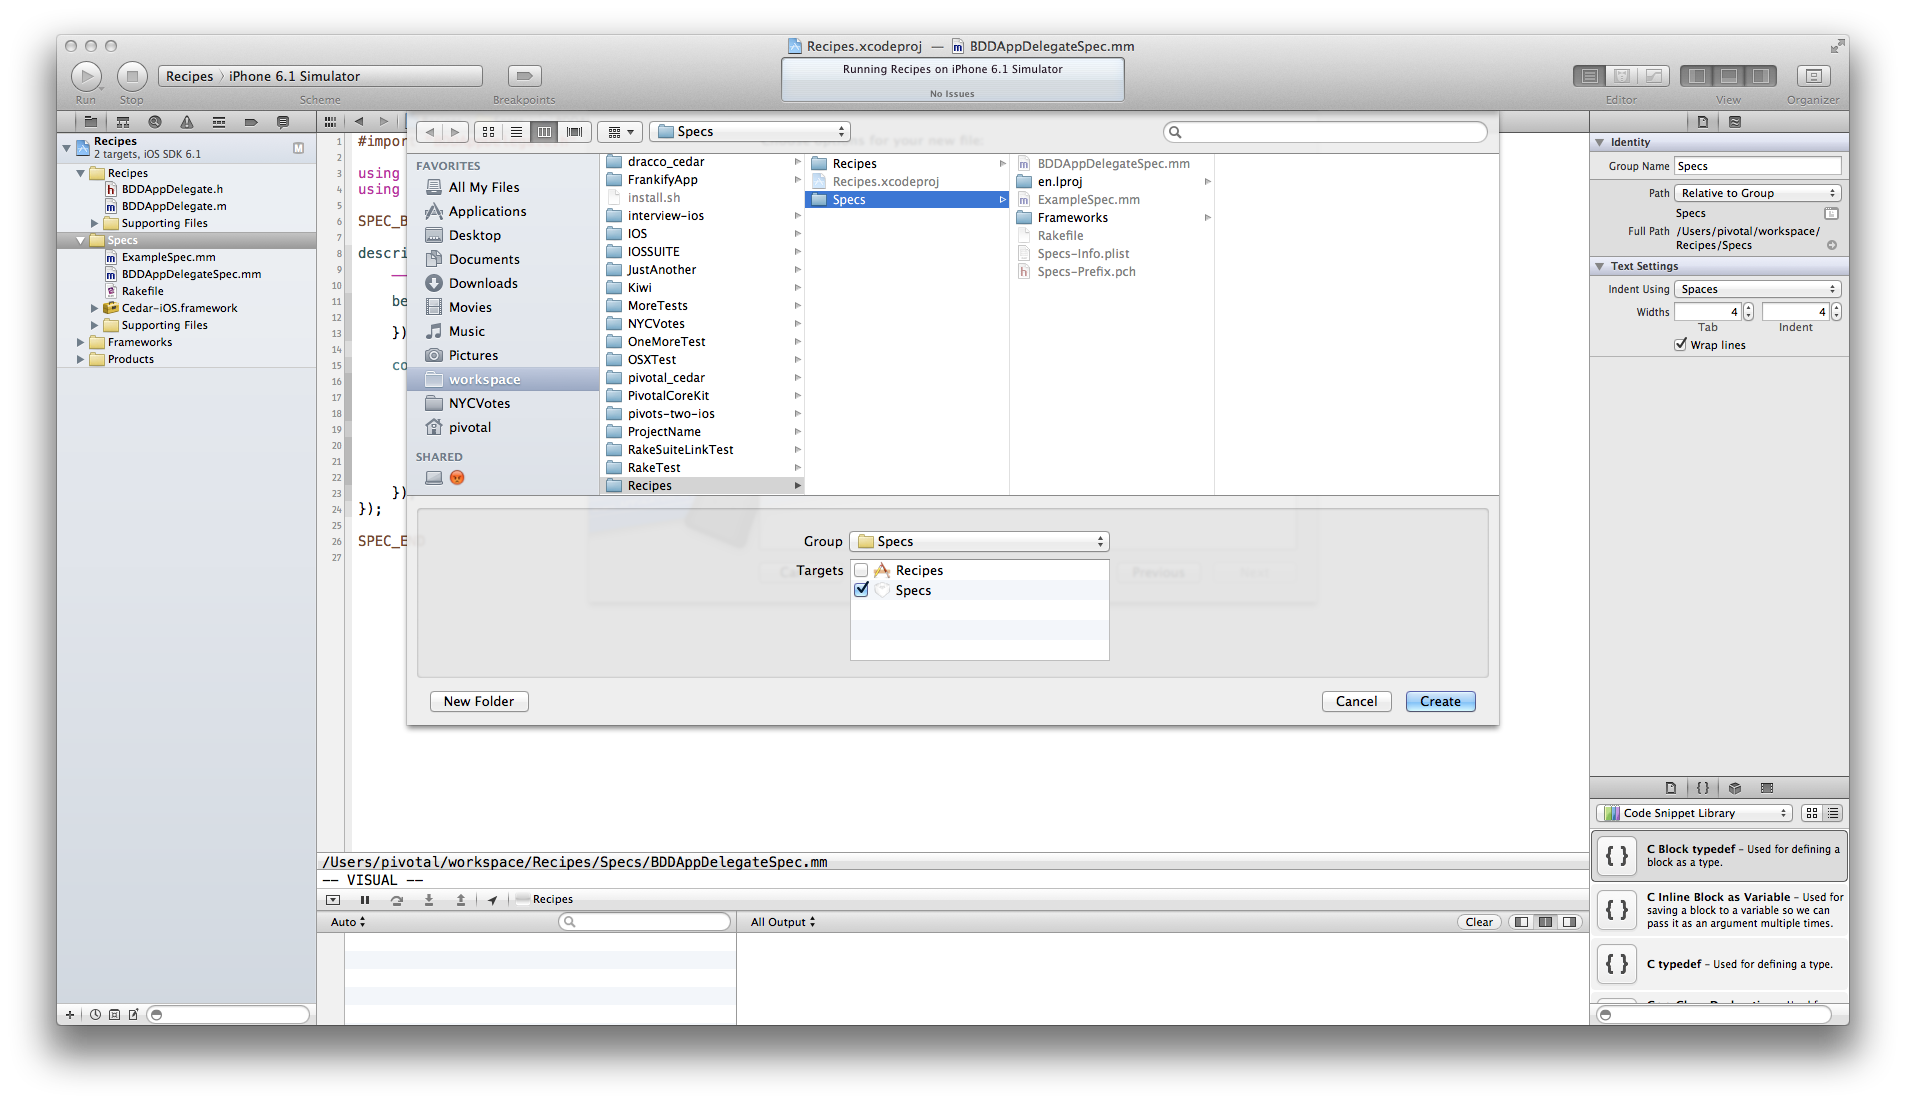Open the Debug navigator icon

pos(219,122)
